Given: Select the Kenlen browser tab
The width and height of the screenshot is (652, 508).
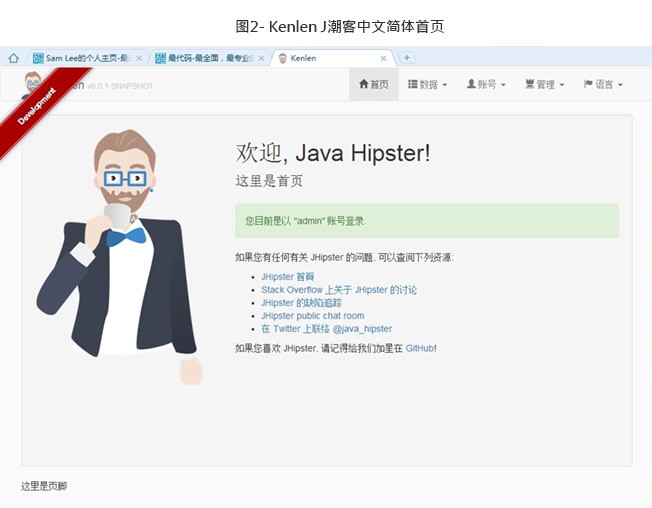Looking at the screenshot, I should coord(333,58).
